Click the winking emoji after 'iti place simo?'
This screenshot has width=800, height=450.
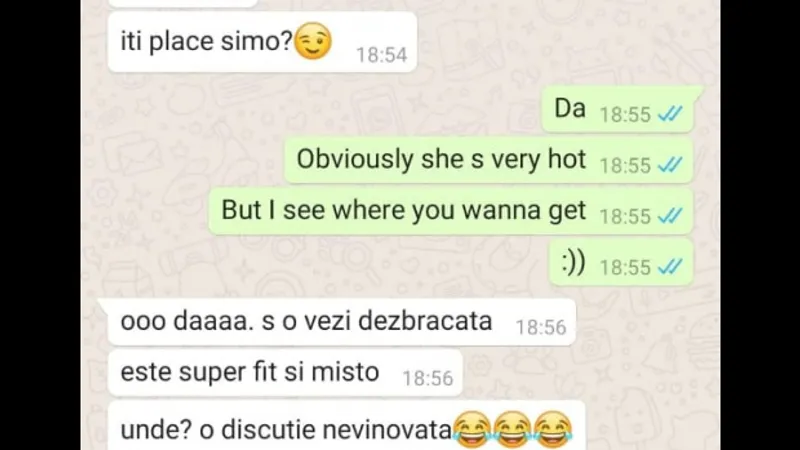coord(313,41)
